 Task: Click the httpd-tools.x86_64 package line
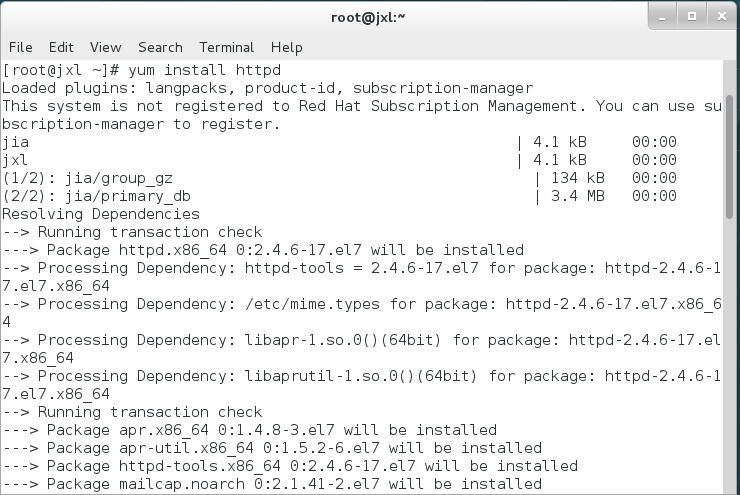(x=290, y=466)
